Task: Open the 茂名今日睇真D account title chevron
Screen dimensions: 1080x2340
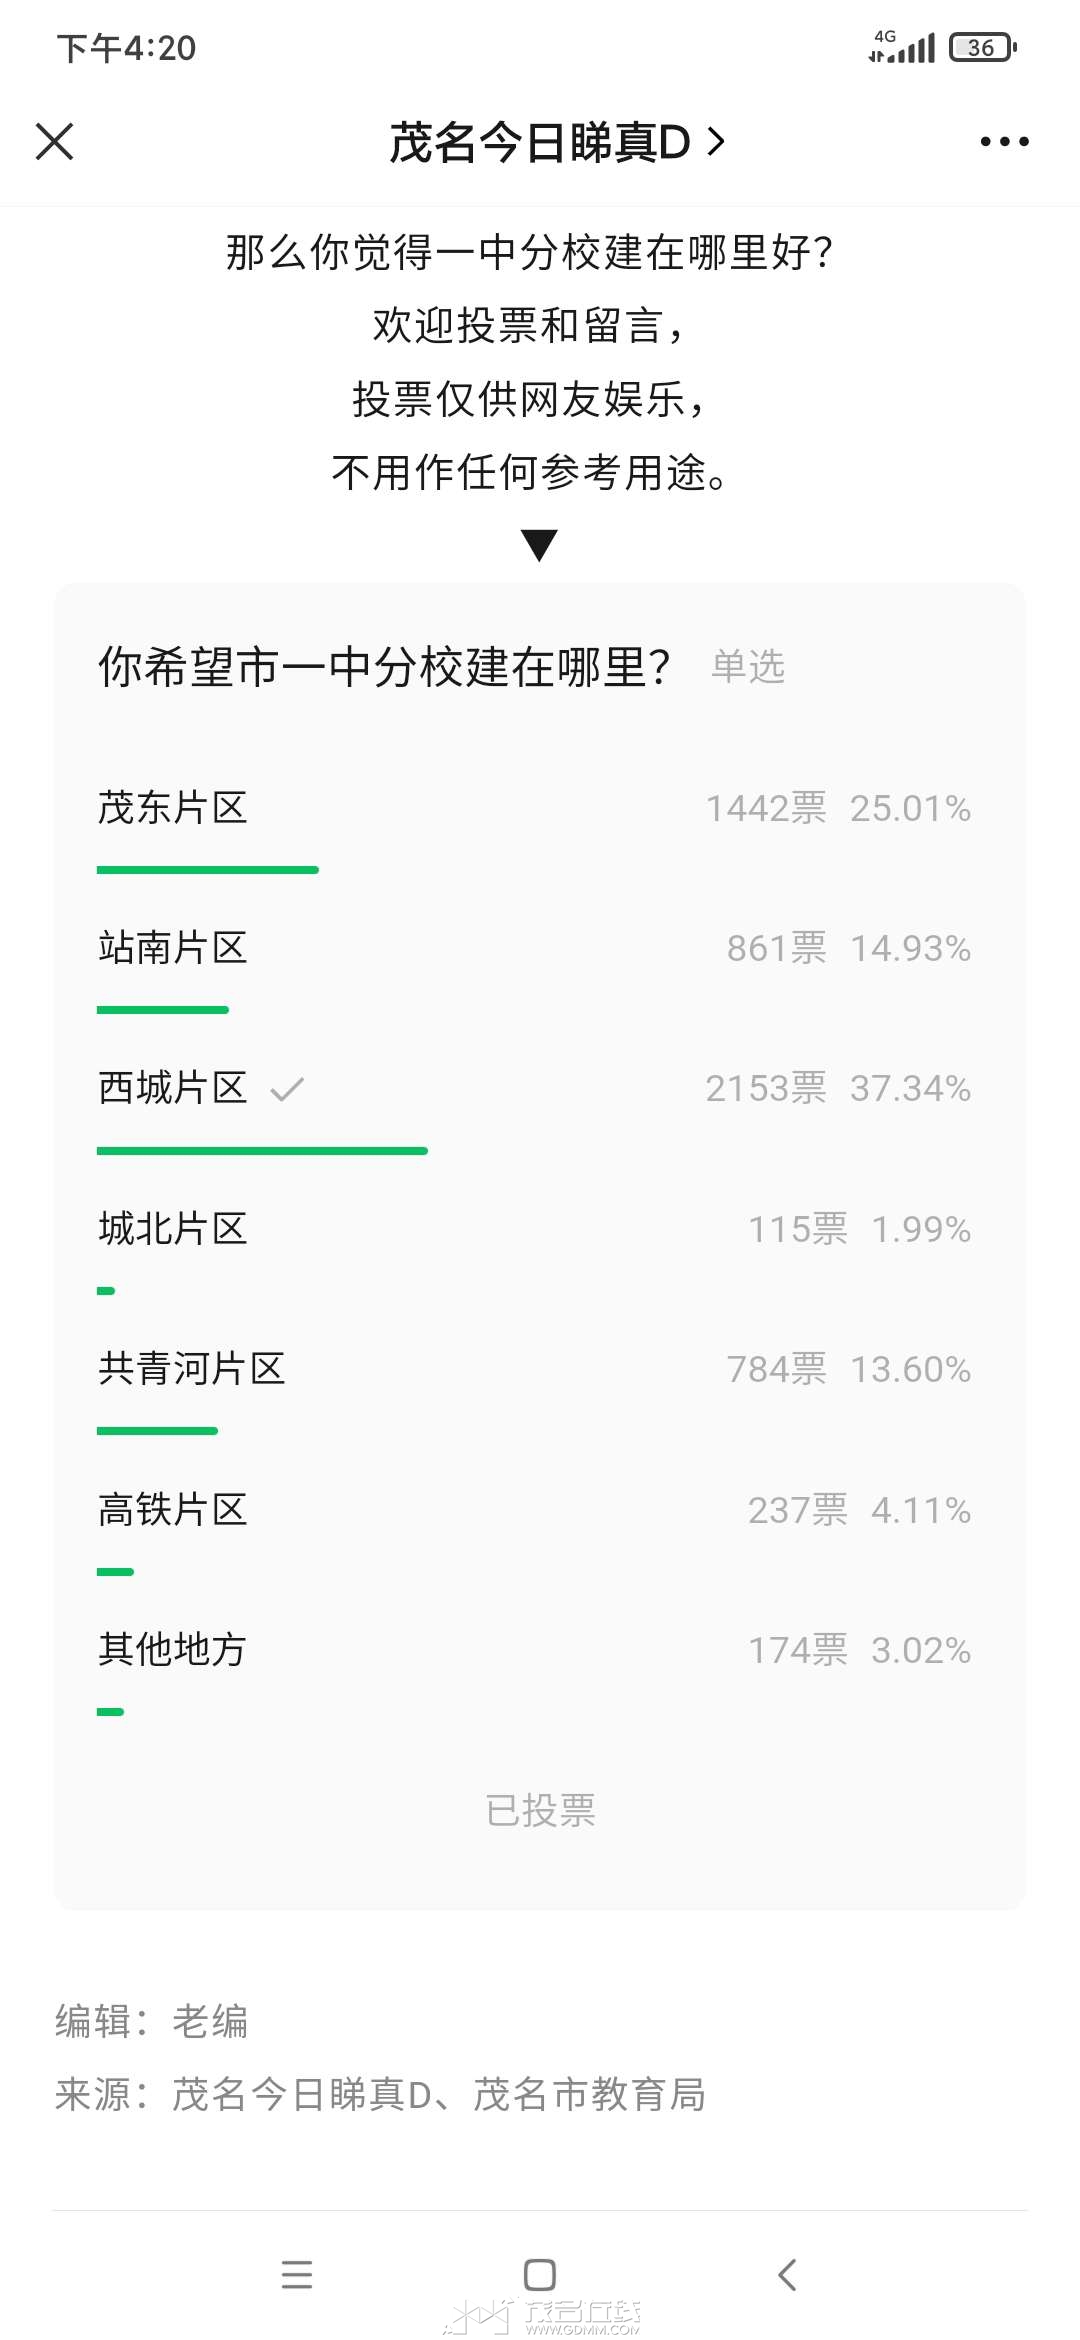Action: click(x=716, y=142)
